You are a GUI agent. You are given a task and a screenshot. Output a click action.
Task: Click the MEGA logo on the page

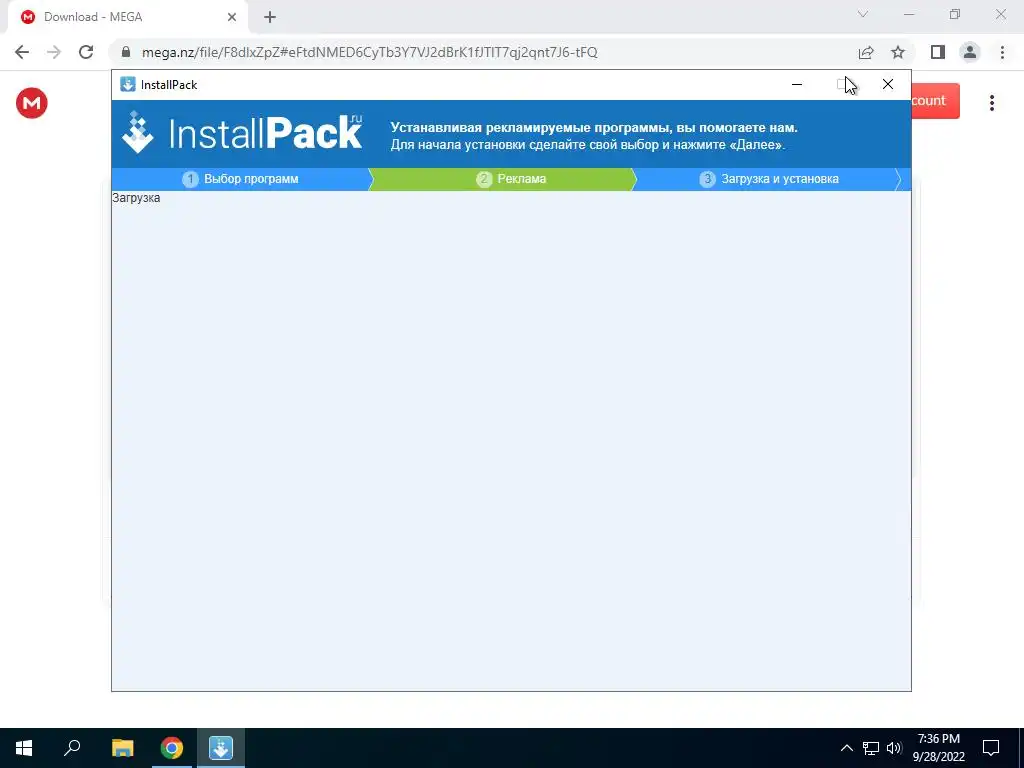pyautogui.click(x=31, y=103)
